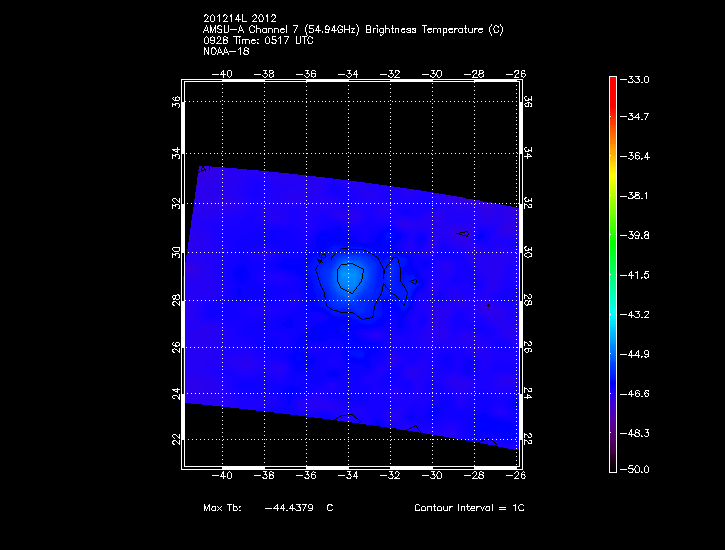Click the "Max Tb: -44.4379 C" readout
The height and width of the screenshot is (550, 725).
click(x=268, y=508)
